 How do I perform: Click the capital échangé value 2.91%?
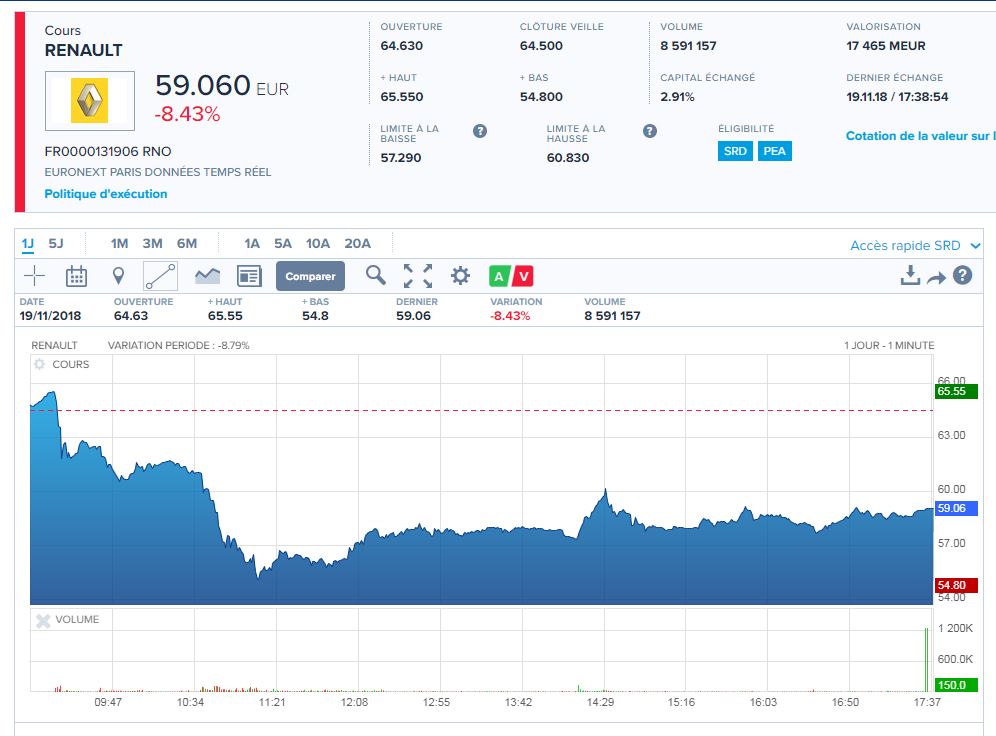tap(677, 97)
